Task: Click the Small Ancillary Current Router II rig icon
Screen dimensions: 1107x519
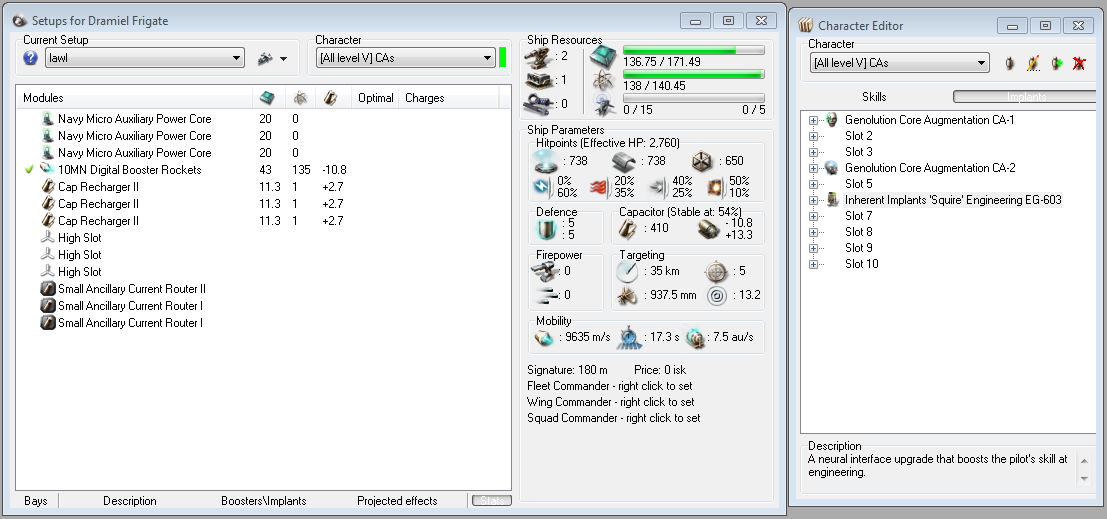Action: (47, 289)
